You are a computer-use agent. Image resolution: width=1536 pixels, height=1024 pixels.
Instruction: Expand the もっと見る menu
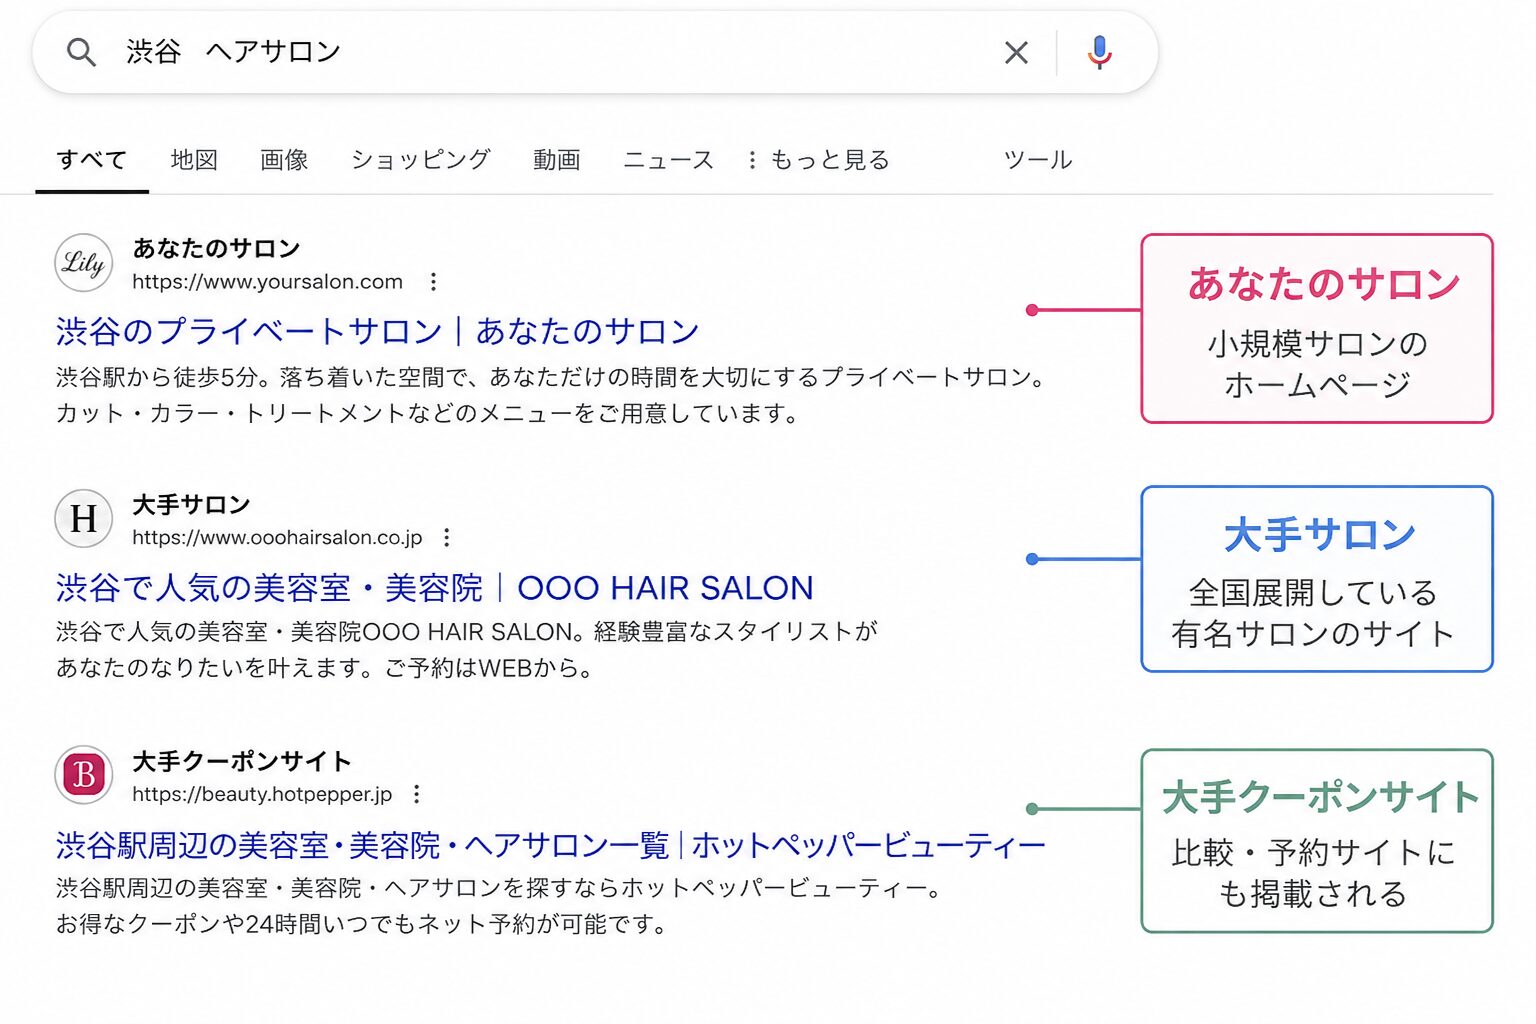pyautogui.click(x=818, y=160)
